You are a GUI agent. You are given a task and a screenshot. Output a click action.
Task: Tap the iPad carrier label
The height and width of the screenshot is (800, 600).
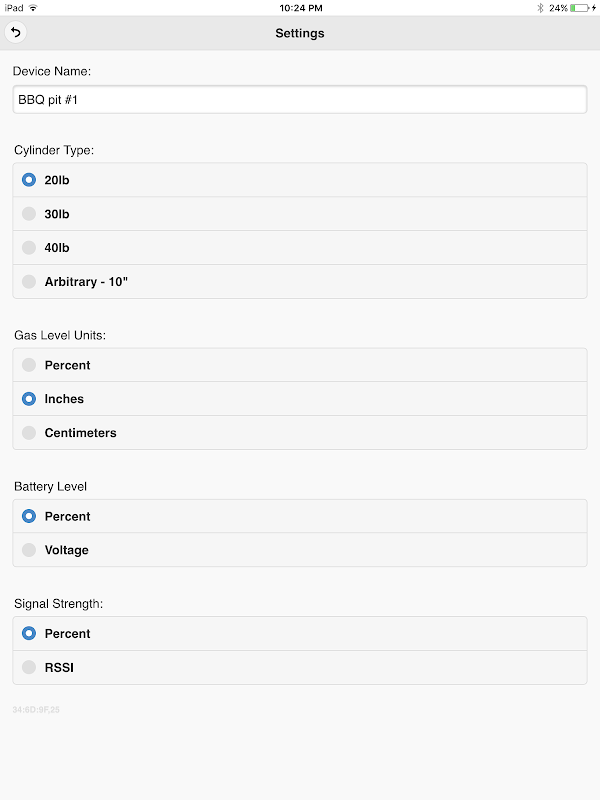point(13,7)
